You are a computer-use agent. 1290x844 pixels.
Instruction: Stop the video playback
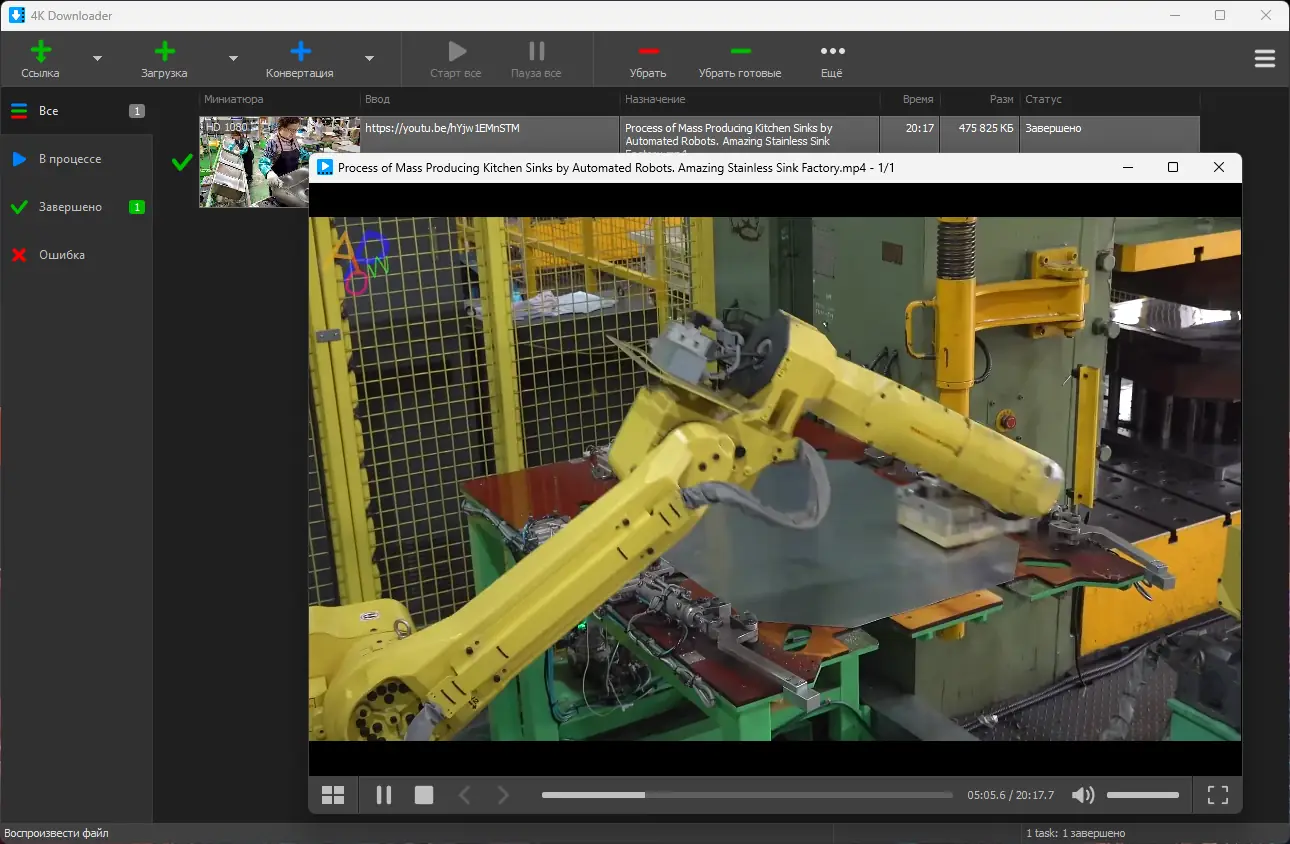424,795
